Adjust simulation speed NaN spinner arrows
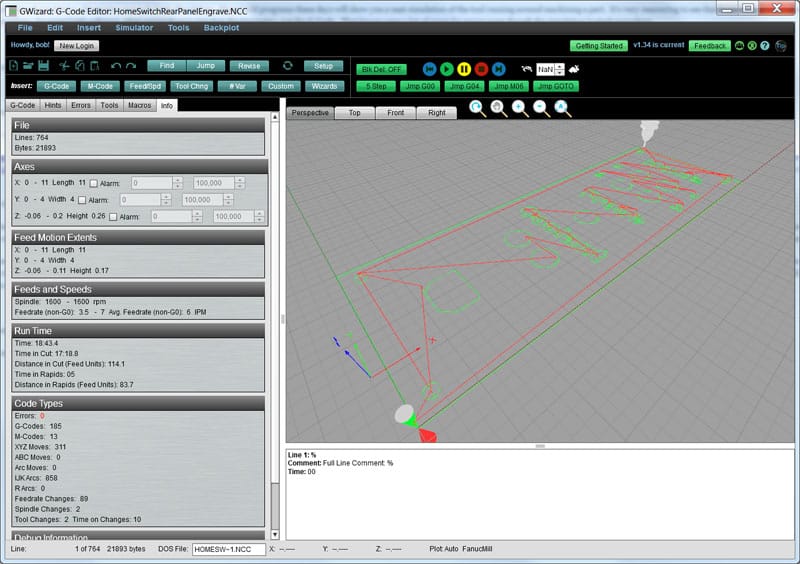Screen dimensions: 800x564 pos(560,69)
